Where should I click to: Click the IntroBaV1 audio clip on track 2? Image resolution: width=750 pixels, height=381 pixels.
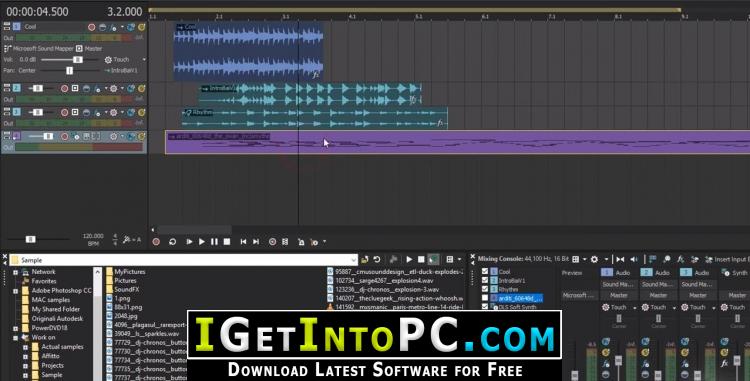pos(310,94)
